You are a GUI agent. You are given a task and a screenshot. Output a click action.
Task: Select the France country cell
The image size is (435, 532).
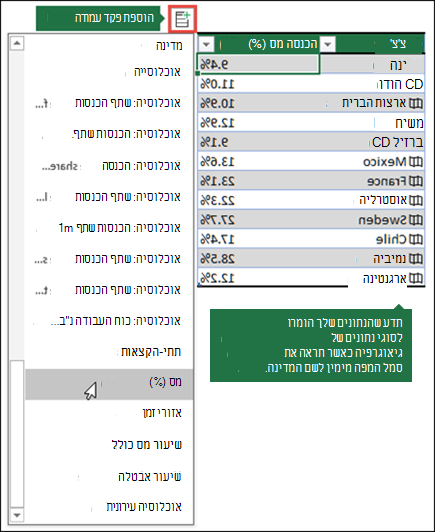click(x=373, y=181)
